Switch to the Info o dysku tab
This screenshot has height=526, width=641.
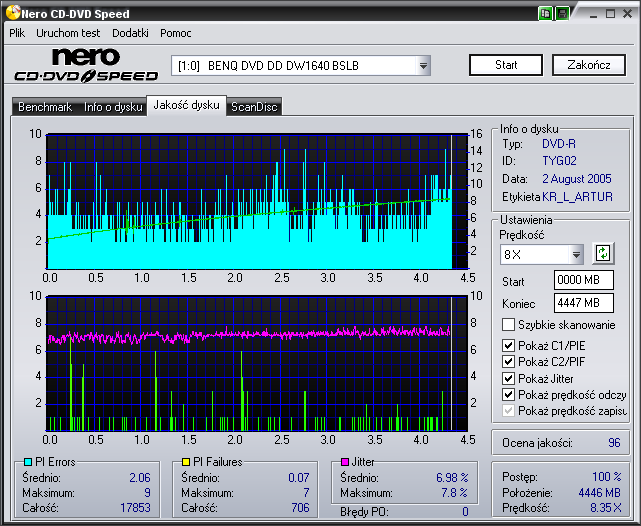click(113, 107)
